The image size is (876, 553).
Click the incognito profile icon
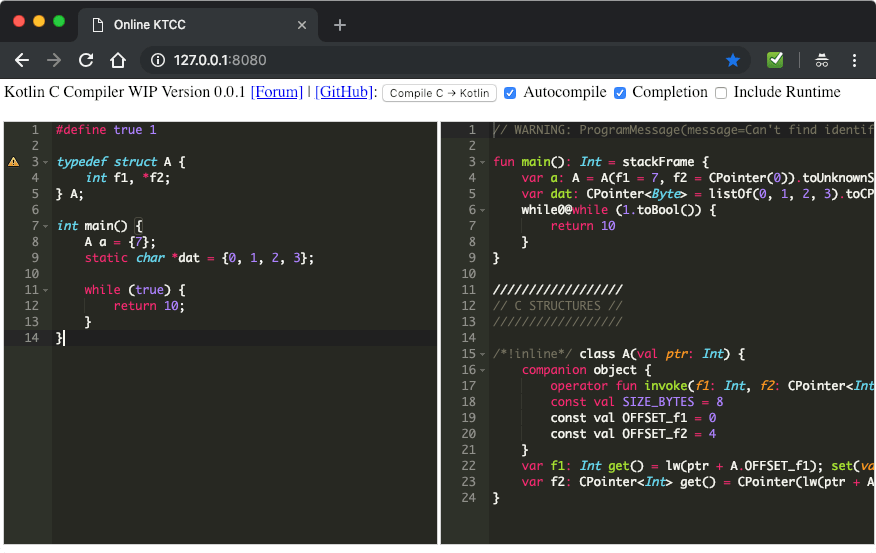pyautogui.click(x=822, y=60)
